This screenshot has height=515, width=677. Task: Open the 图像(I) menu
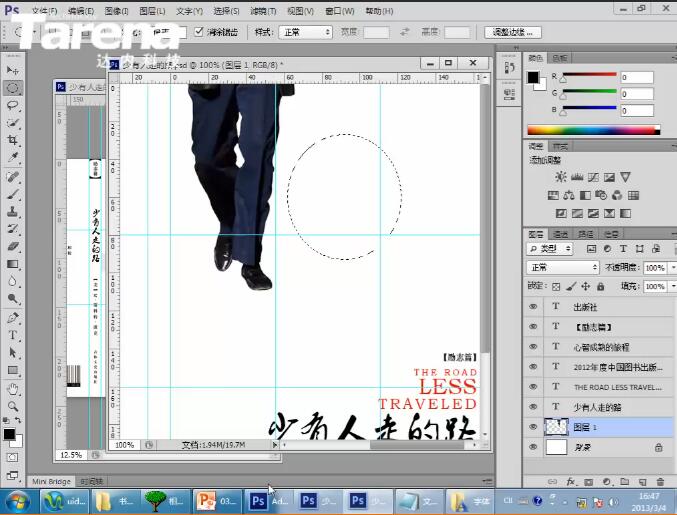click(117, 11)
